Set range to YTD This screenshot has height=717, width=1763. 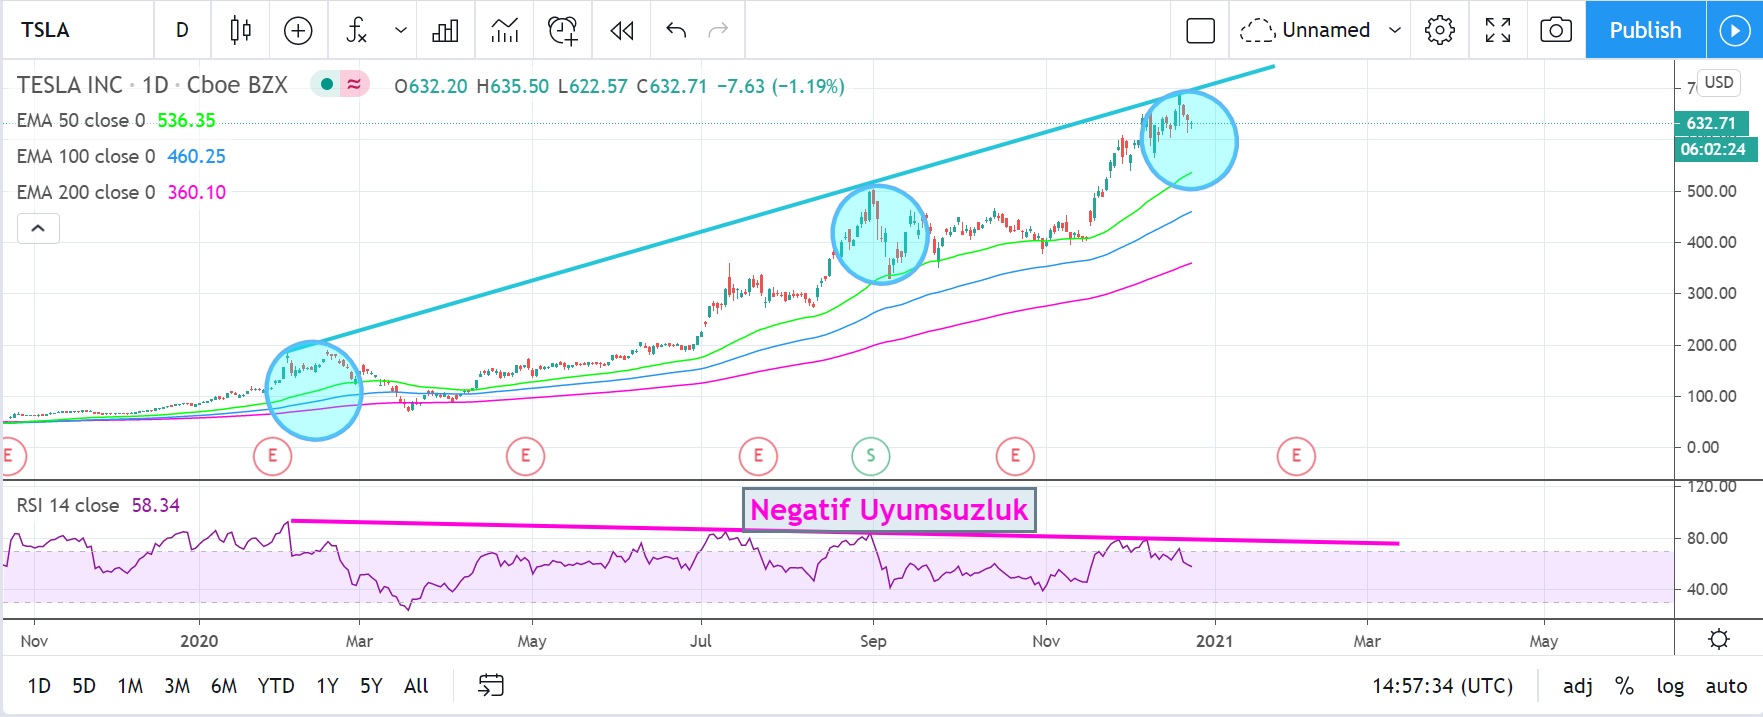click(x=276, y=686)
